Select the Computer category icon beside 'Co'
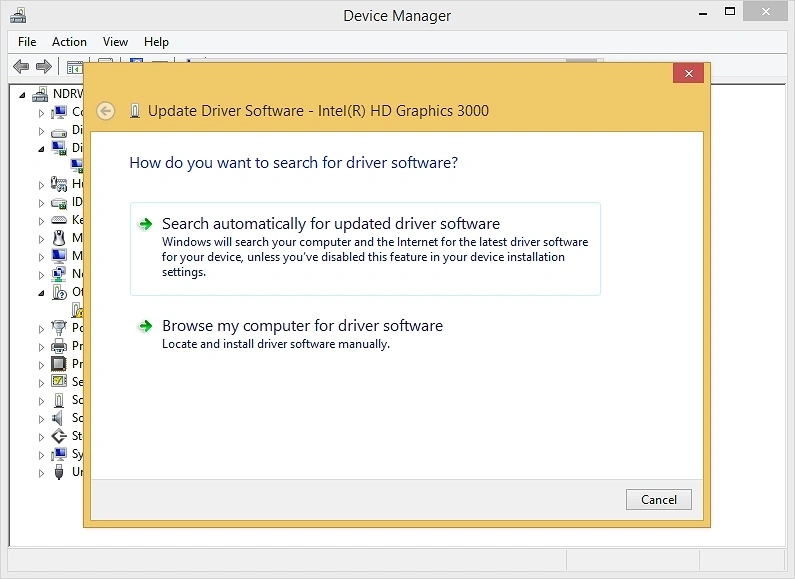Viewport: 795px width, 579px height. click(x=59, y=112)
